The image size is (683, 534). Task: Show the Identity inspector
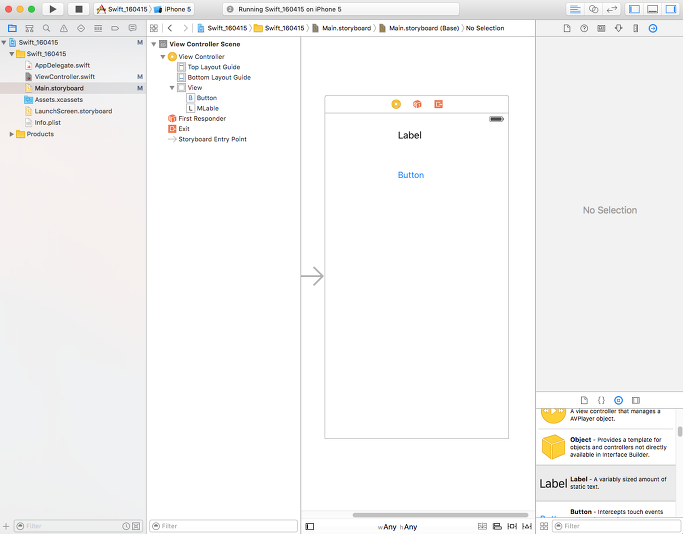point(601,28)
